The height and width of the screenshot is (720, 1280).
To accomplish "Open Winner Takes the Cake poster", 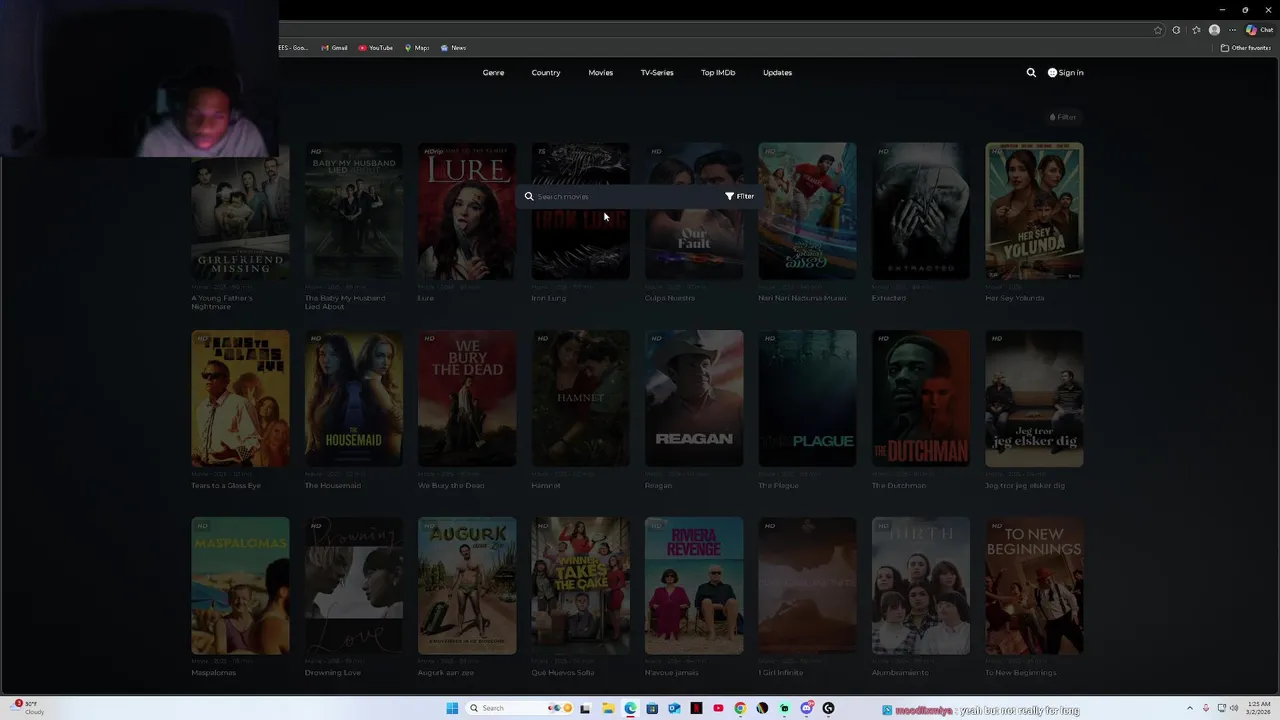I will [x=581, y=585].
